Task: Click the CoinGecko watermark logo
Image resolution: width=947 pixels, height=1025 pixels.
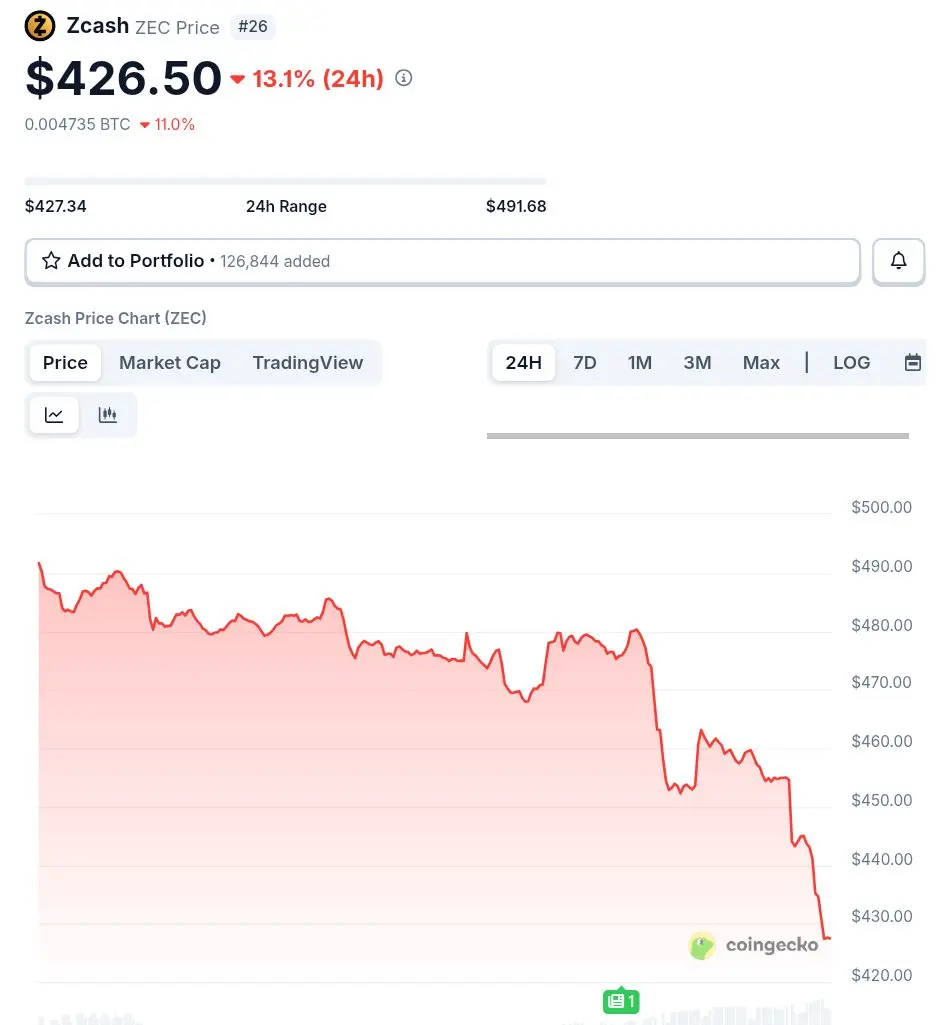Action: point(754,945)
